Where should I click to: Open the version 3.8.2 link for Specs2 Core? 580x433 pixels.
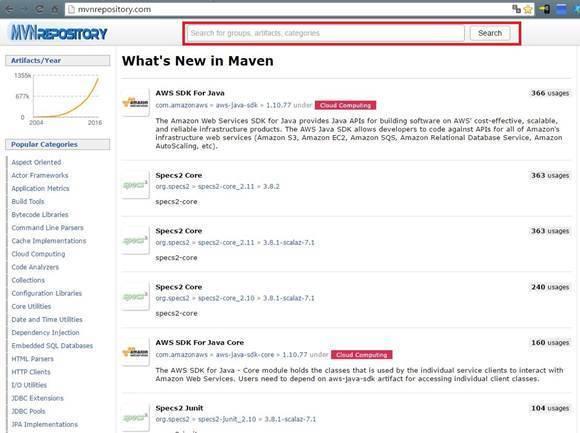click(271, 186)
